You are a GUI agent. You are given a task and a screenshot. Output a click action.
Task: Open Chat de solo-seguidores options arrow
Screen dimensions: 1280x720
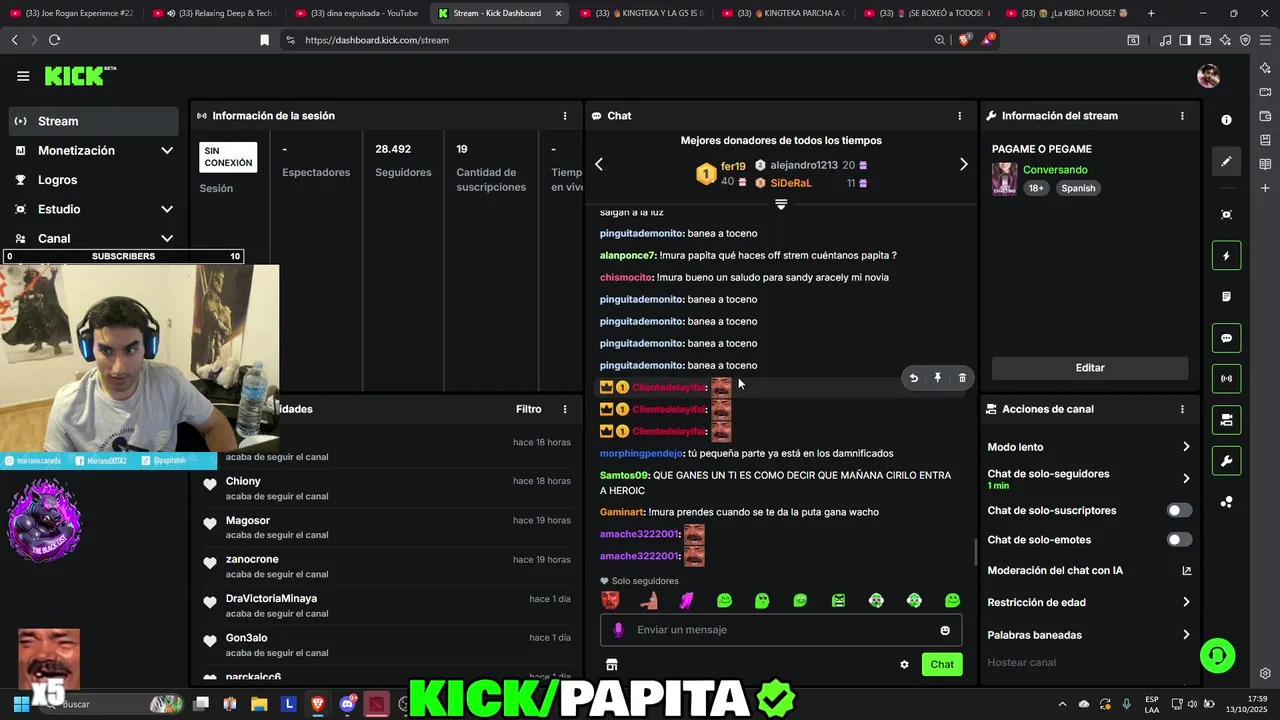click(x=1186, y=479)
